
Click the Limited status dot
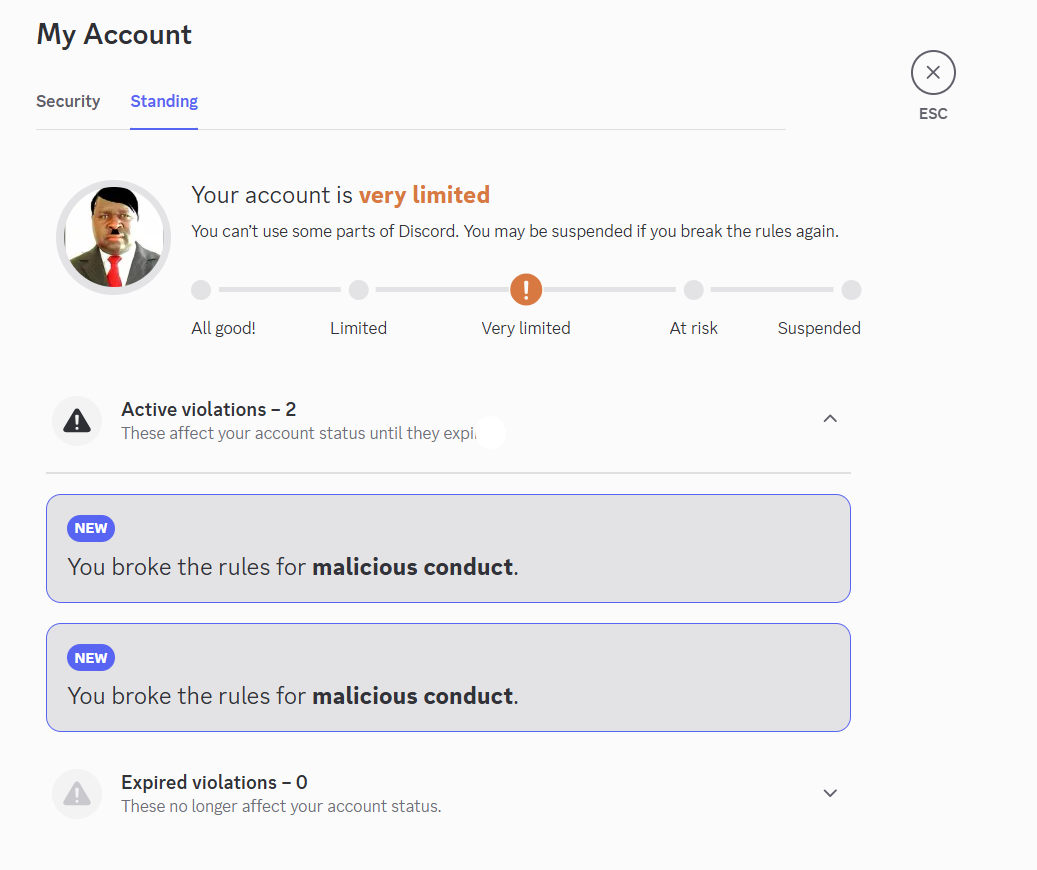(358, 290)
